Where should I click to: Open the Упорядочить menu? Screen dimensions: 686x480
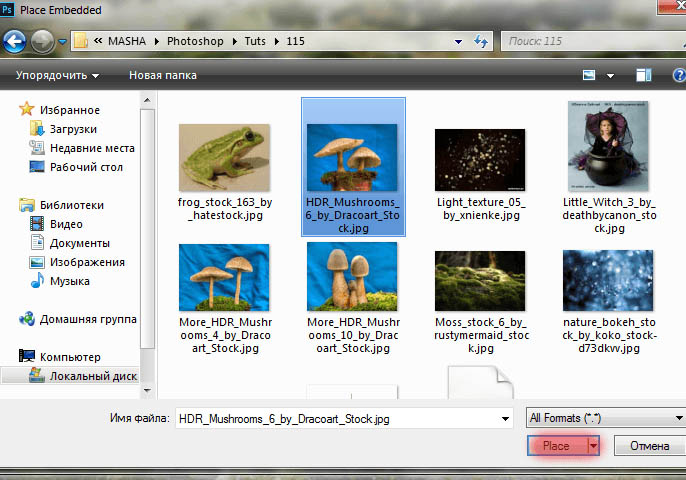(57, 75)
